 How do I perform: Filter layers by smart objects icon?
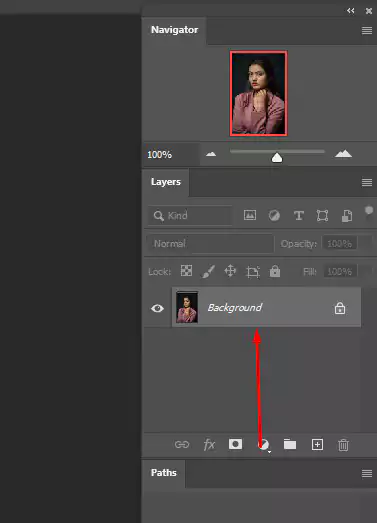pyautogui.click(x=347, y=216)
